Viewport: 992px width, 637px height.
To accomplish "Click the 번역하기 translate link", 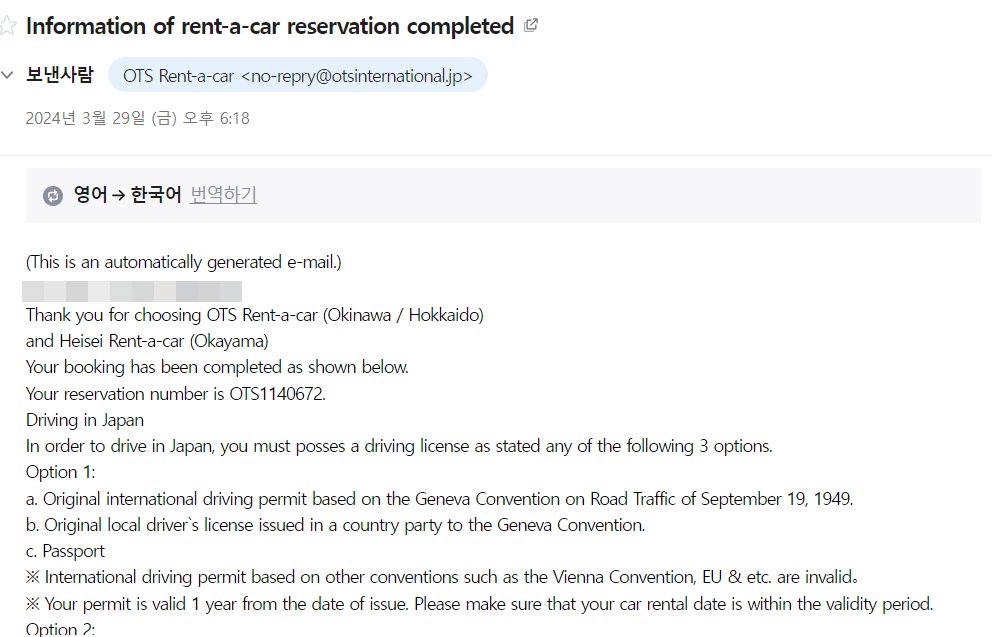I will pyautogui.click(x=223, y=195).
